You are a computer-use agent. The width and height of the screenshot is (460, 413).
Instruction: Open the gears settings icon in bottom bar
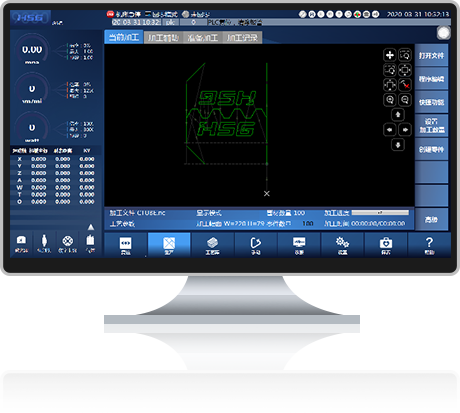click(x=342, y=245)
